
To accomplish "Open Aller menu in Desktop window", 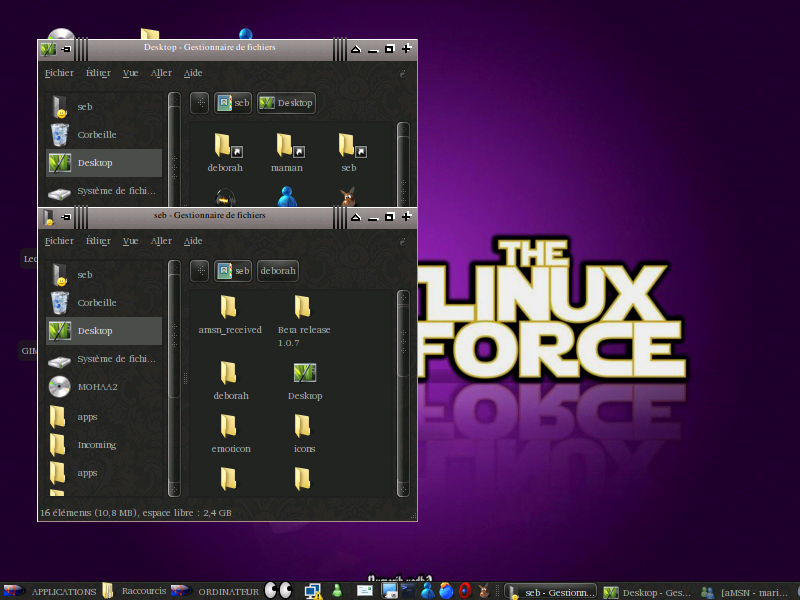I will pos(161,73).
